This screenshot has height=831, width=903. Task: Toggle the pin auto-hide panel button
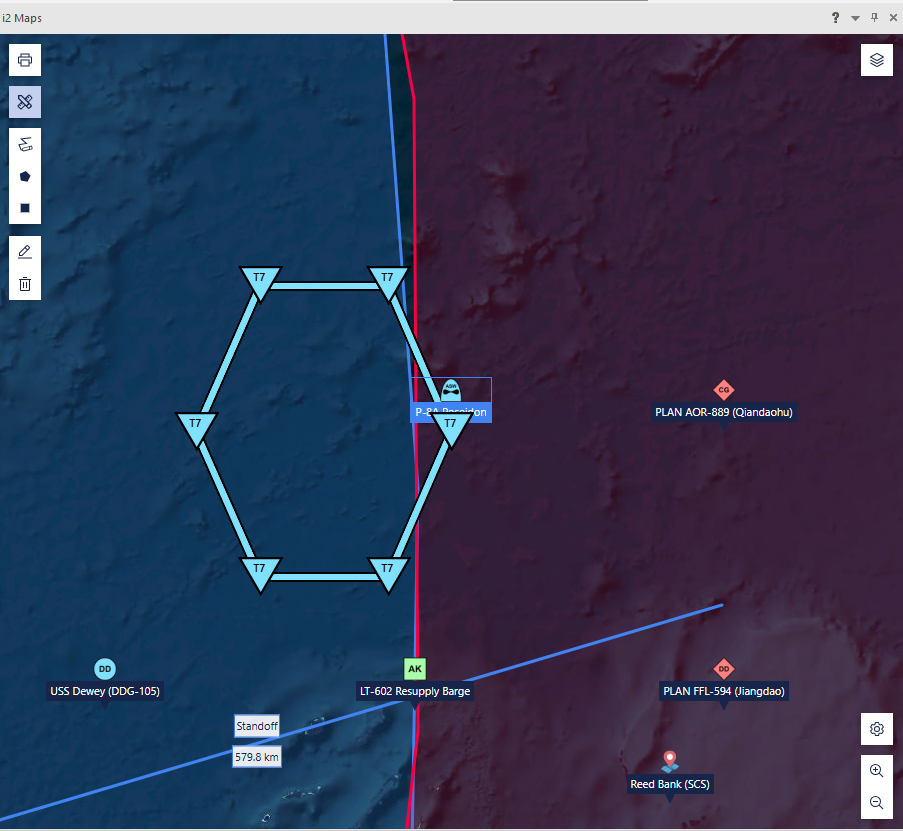874,18
